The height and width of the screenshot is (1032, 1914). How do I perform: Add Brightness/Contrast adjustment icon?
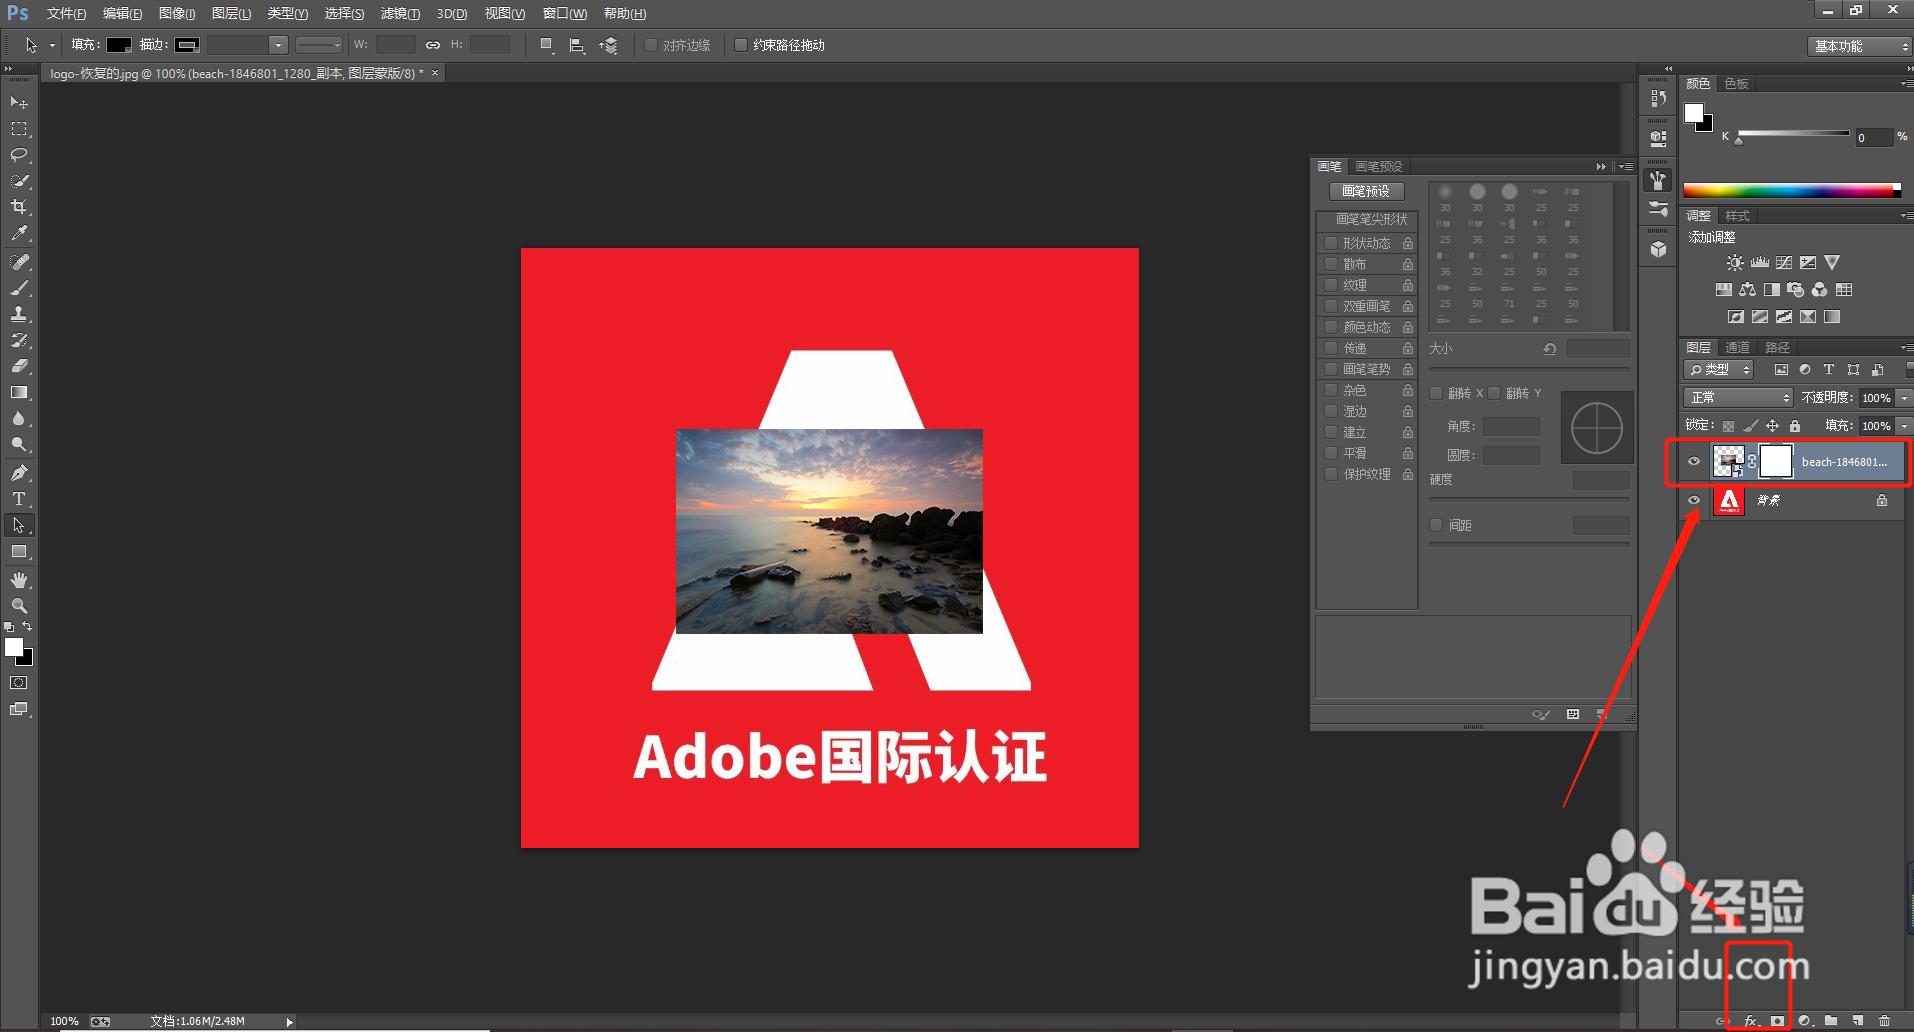click(1735, 263)
